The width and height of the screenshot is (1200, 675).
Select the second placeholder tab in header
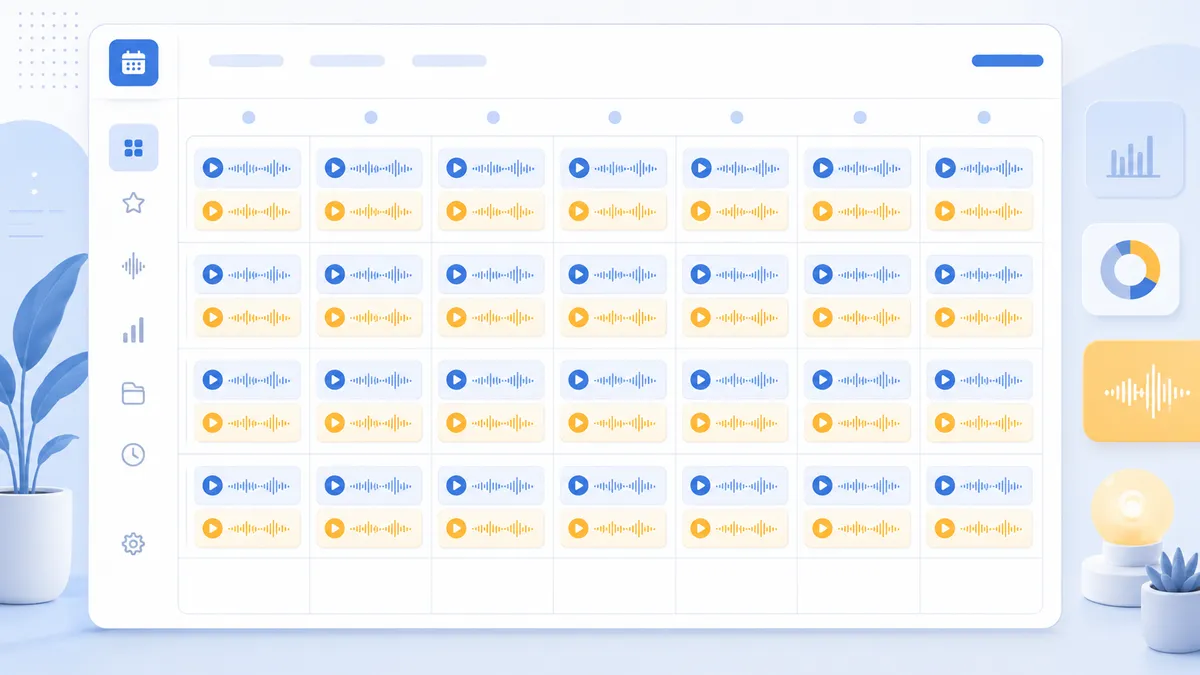[347, 61]
